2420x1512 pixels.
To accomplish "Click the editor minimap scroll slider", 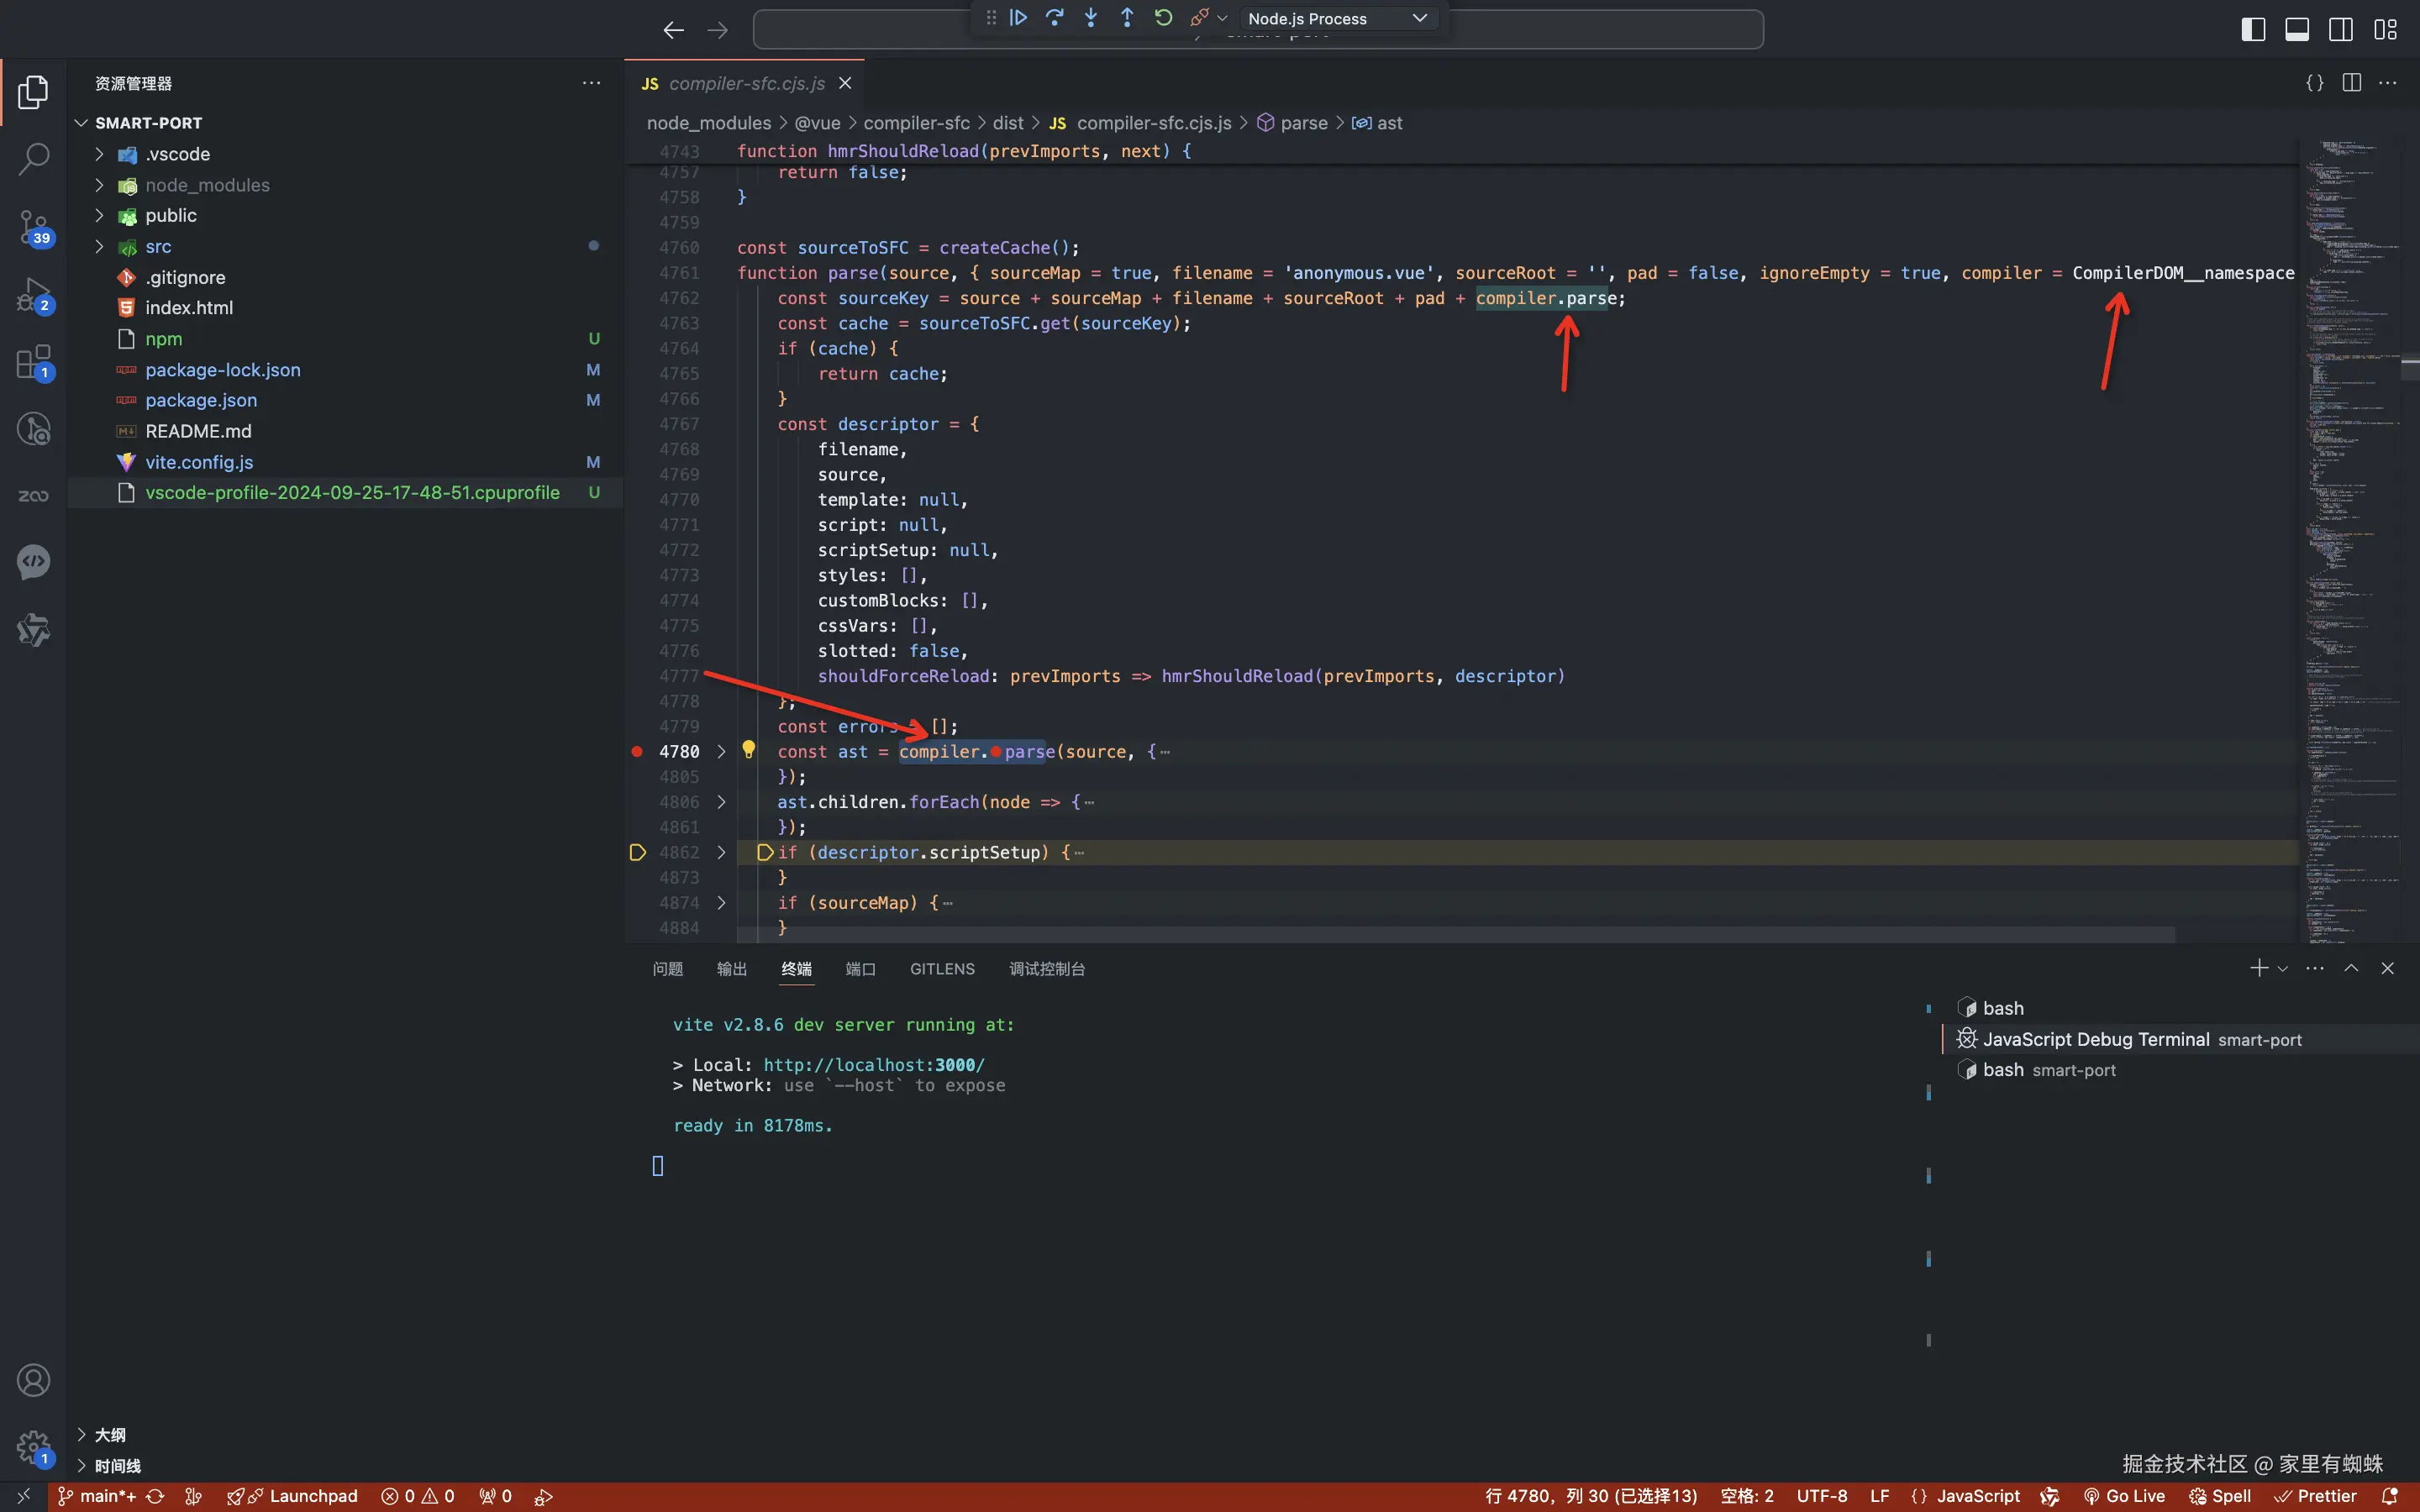I will [x=2409, y=367].
